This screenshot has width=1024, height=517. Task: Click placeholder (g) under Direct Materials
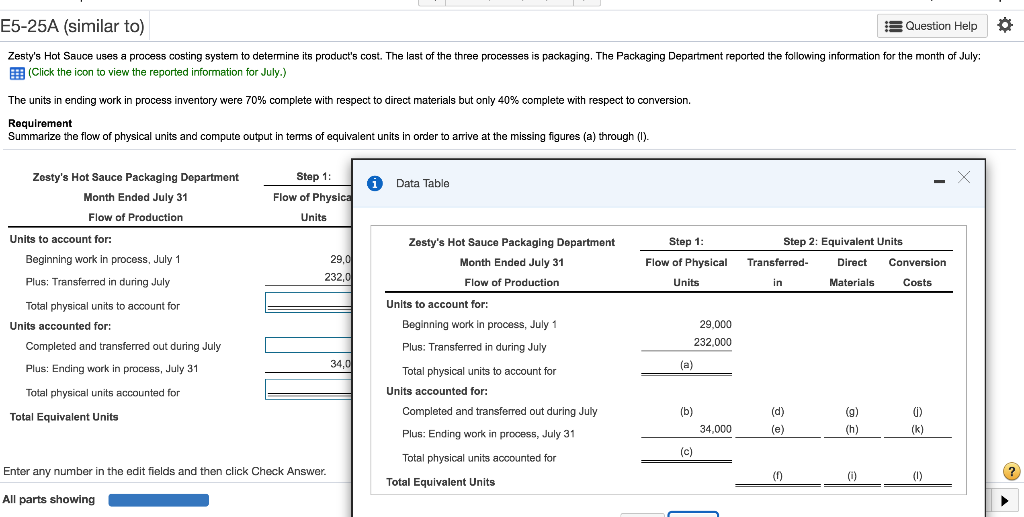click(852, 411)
